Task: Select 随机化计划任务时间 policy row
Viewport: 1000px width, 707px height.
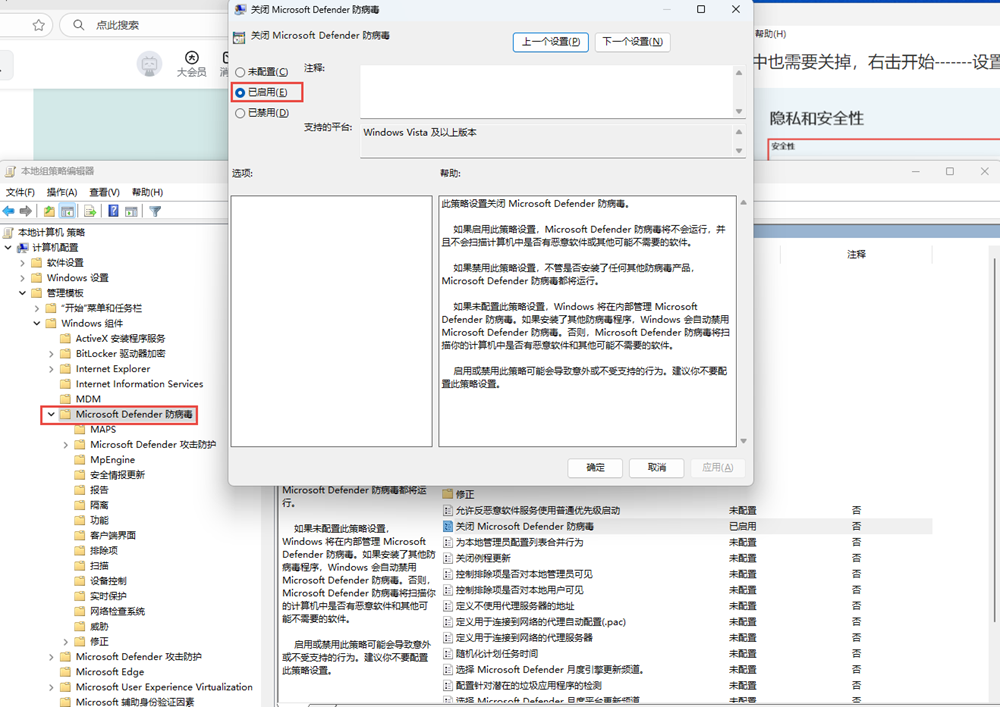Action: coord(687,653)
